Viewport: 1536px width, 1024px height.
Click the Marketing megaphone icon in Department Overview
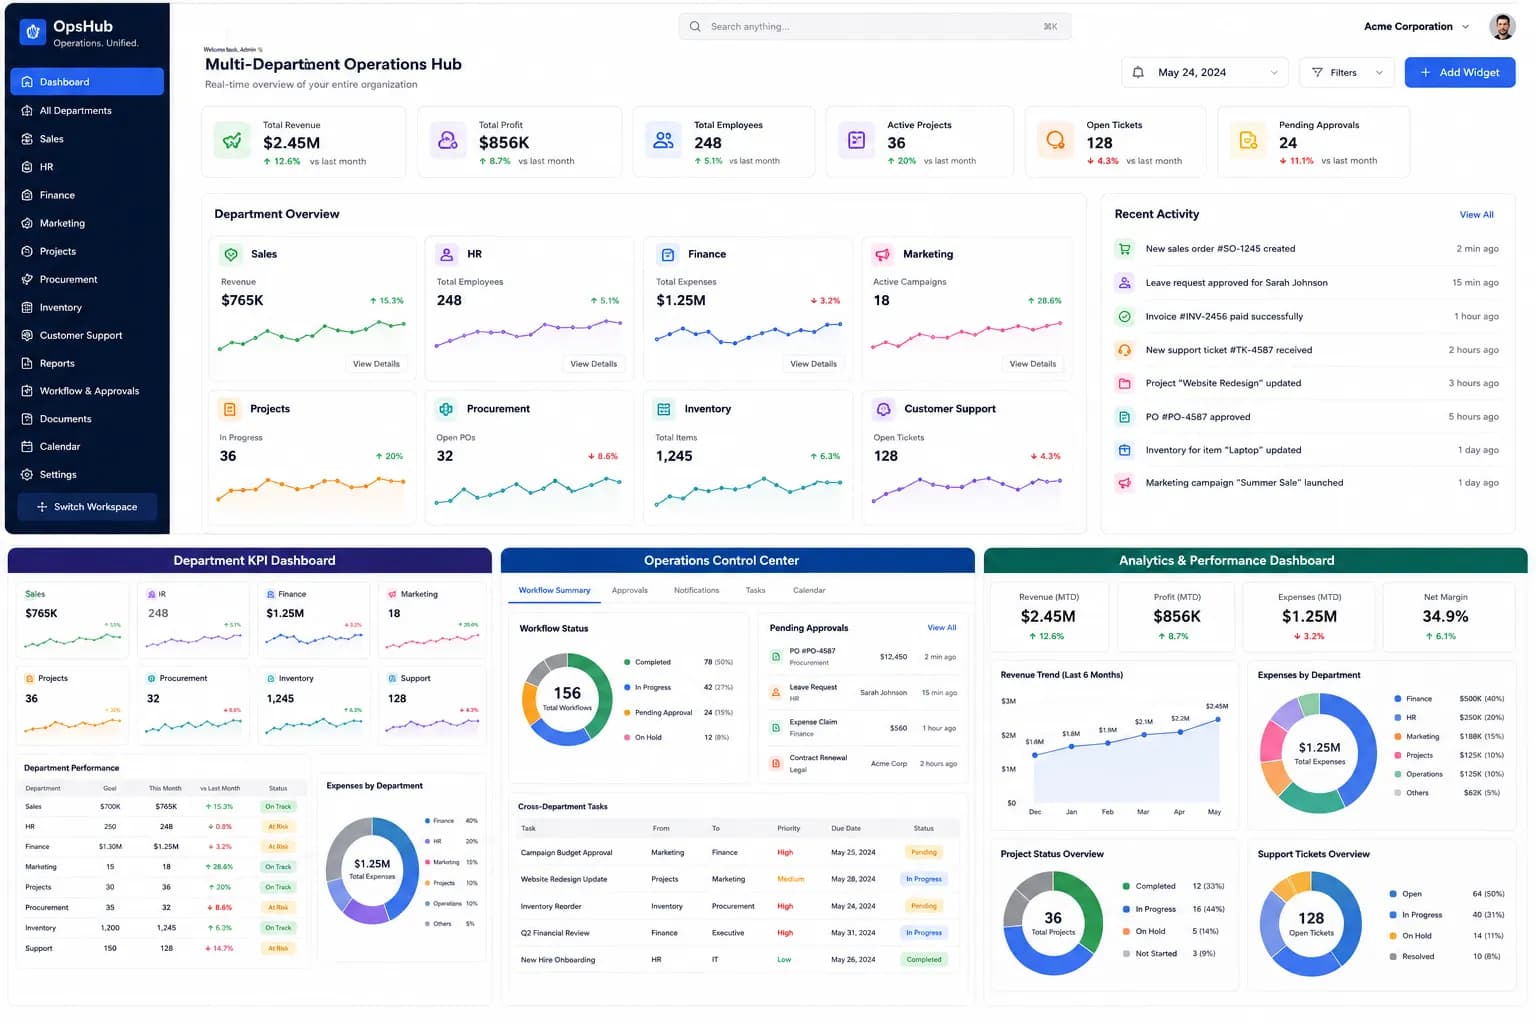[x=882, y=254]
